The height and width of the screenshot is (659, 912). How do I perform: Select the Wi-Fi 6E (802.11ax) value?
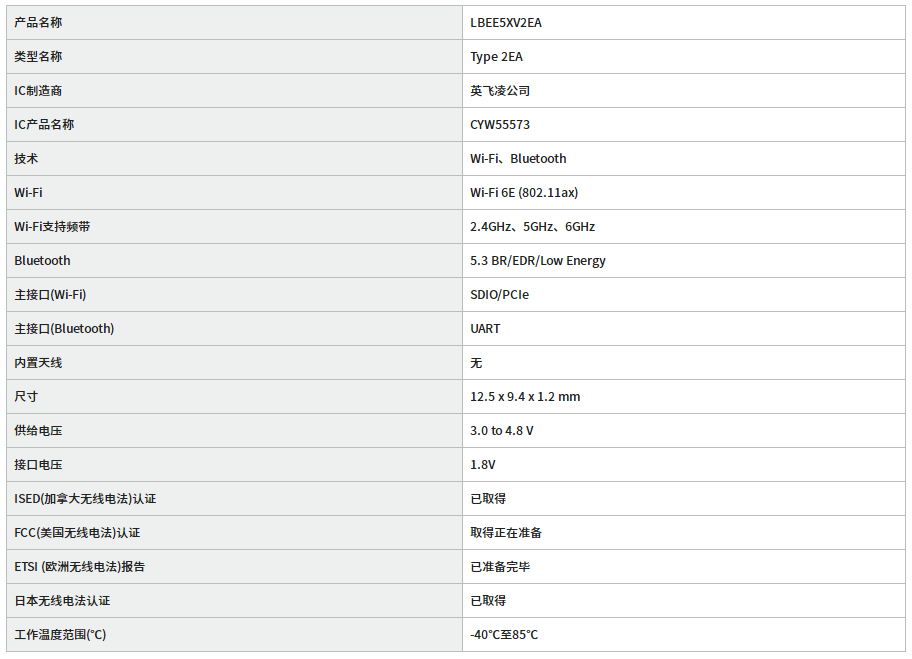pyautogui.click(x=524, y=193)
